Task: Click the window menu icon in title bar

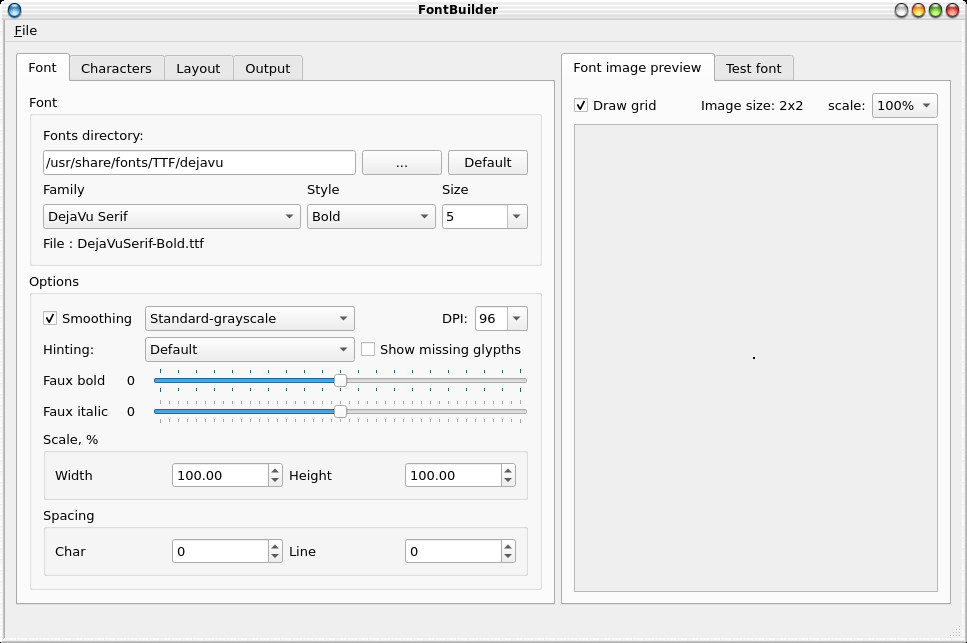Action: (14, 10)
